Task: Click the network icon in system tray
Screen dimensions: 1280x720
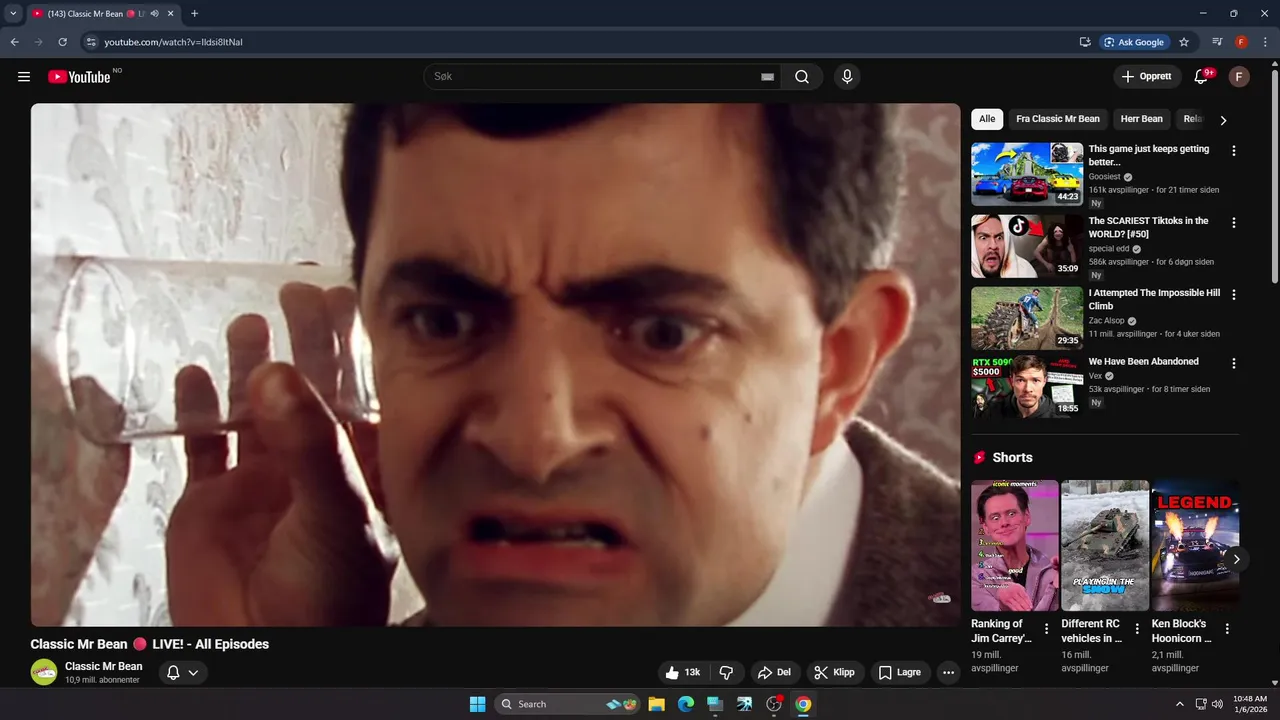Action: [1201, 704]
